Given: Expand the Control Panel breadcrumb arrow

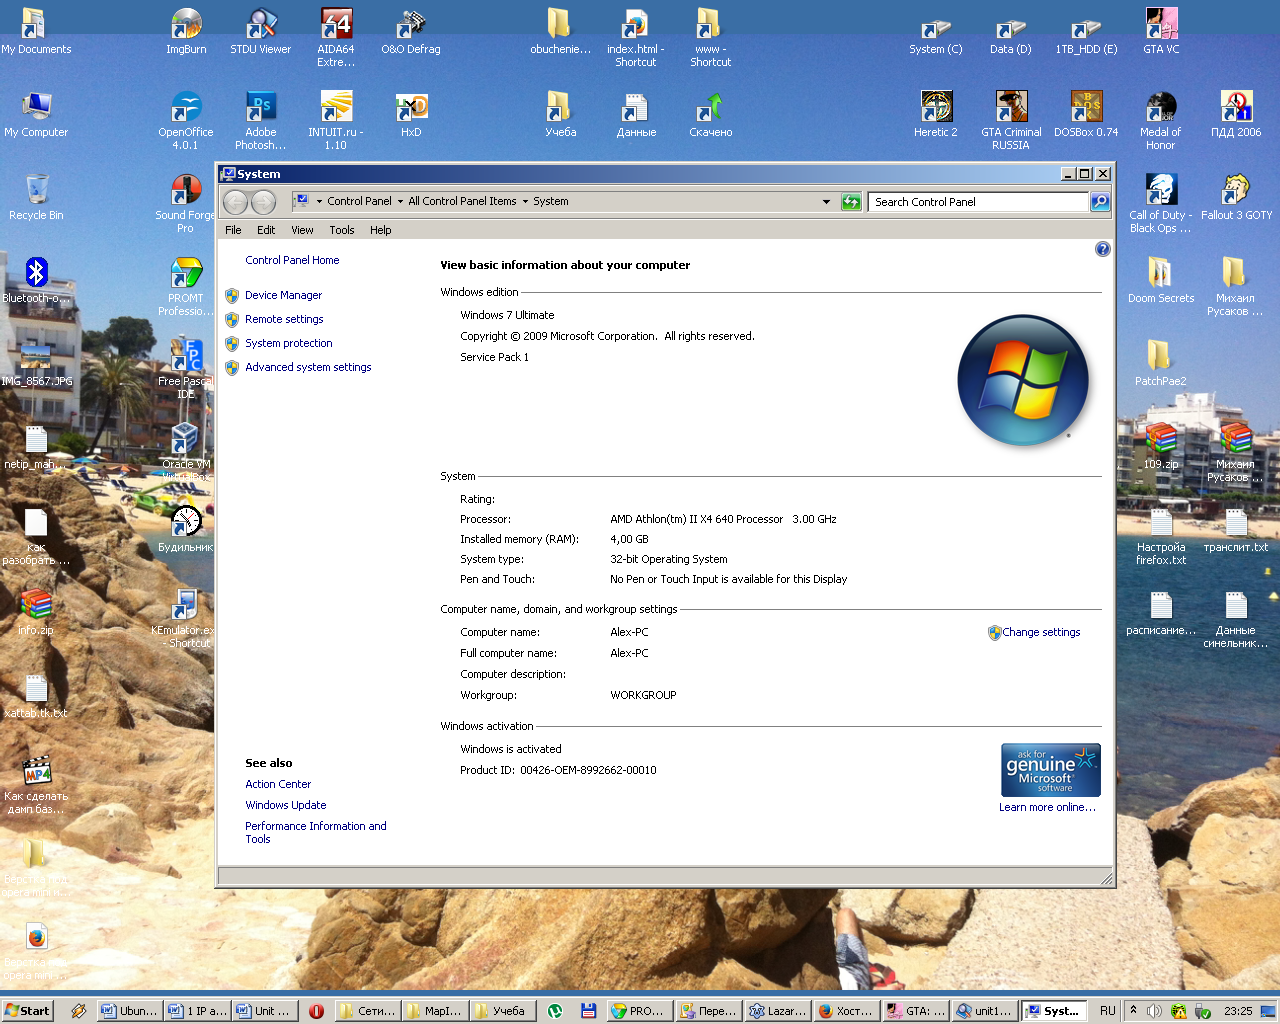Looking at the screenshot, I should 400,202.
